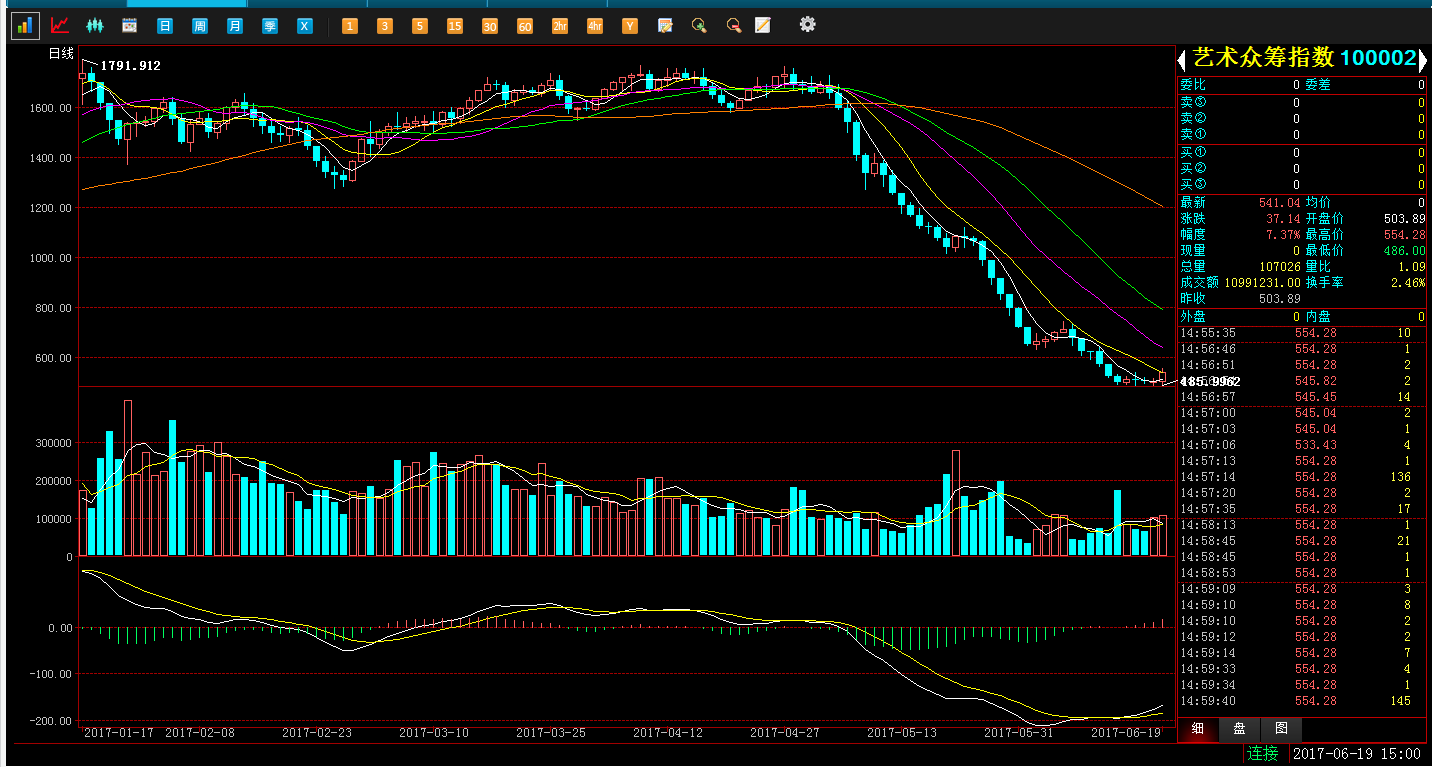This screenshot has width=1432, height=767.
Task: Toggle the daily (日) period button
Action: coord(165,25)
